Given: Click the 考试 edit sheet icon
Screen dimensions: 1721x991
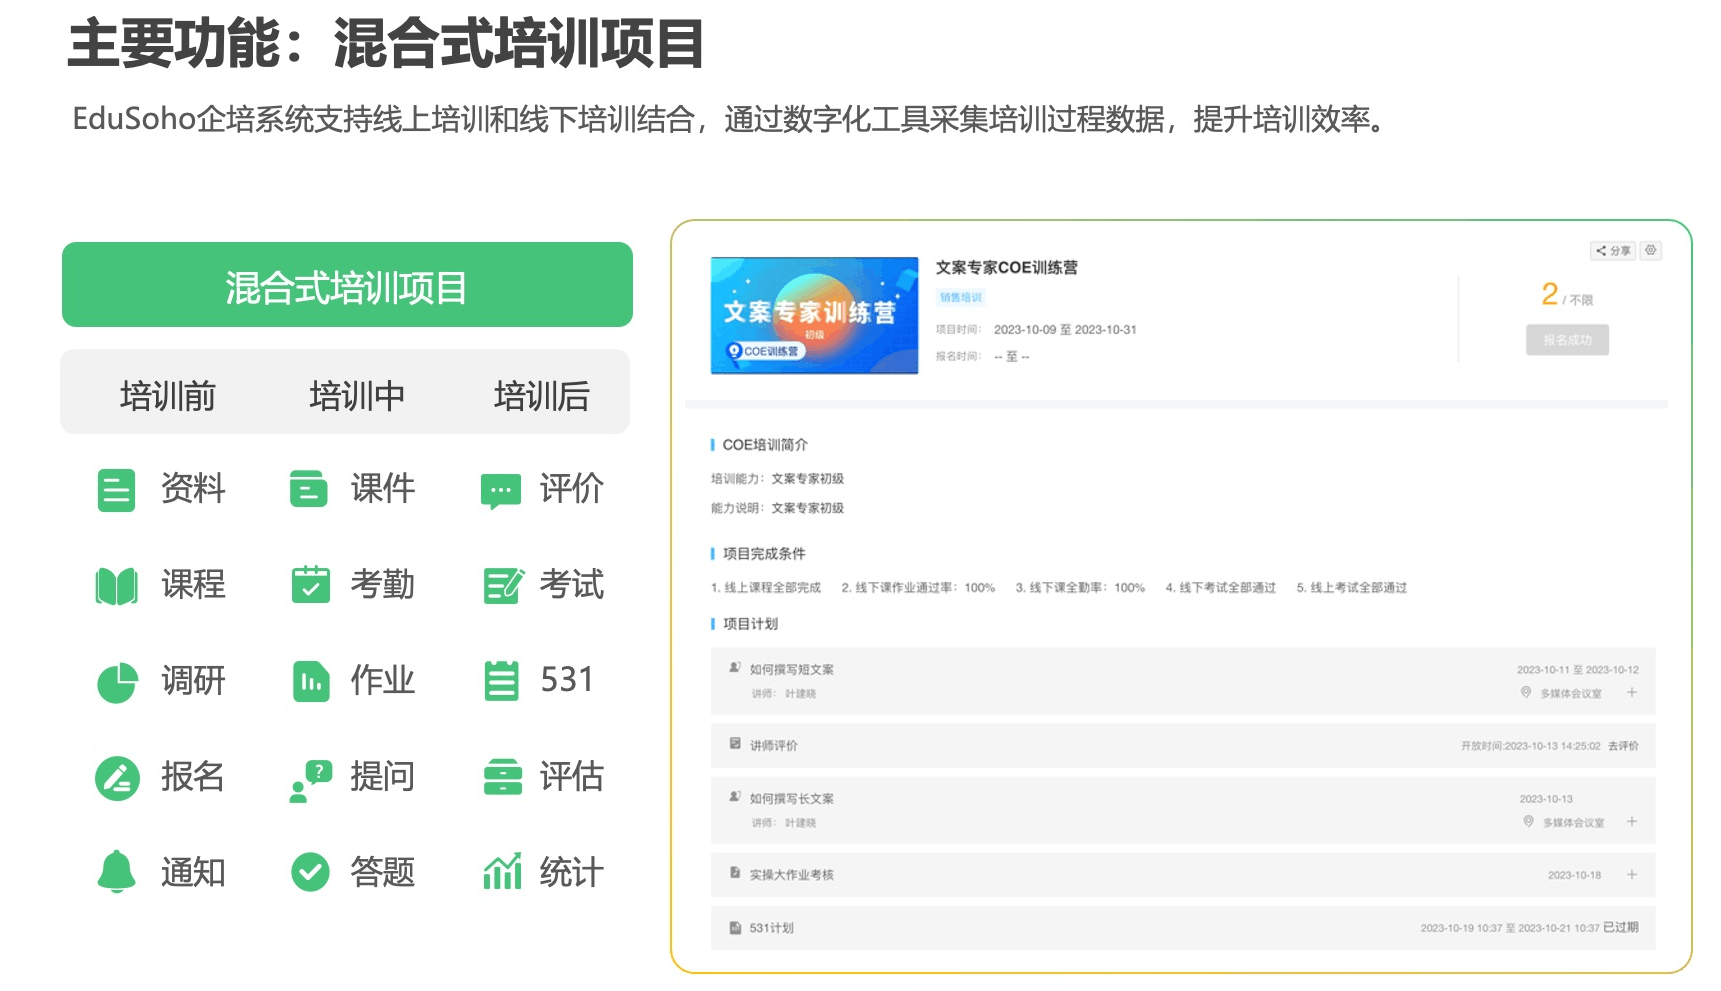Looking at the screenshot, I should (503, 585).
